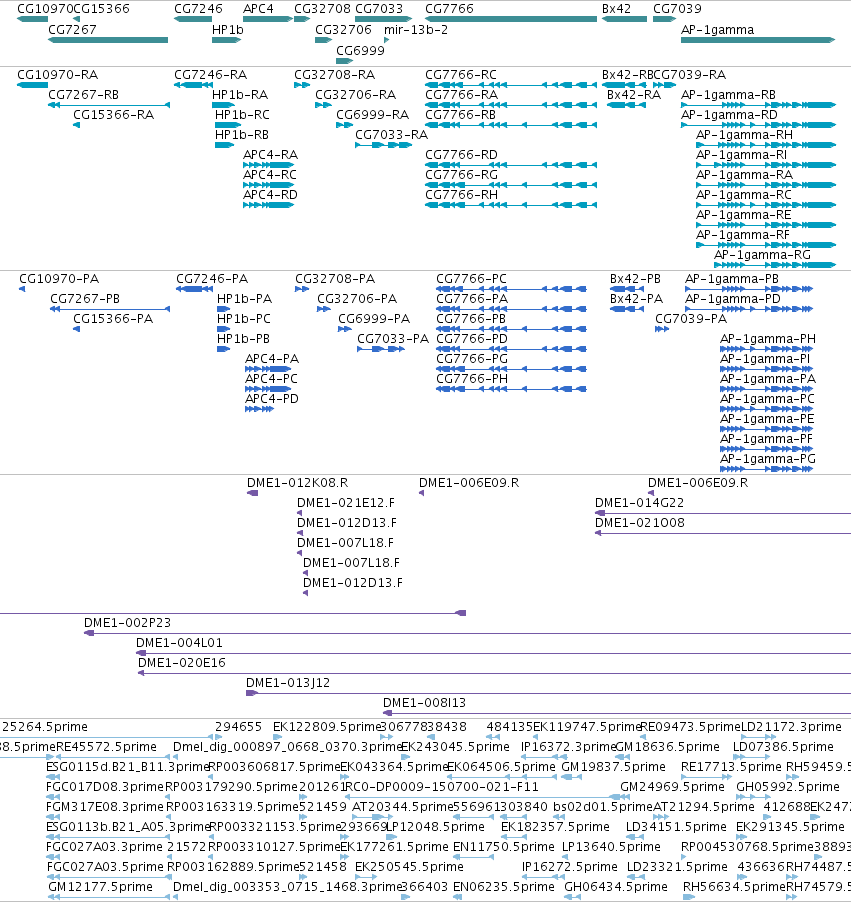Click protein AP-1gamma-PD

pos(732,299)
